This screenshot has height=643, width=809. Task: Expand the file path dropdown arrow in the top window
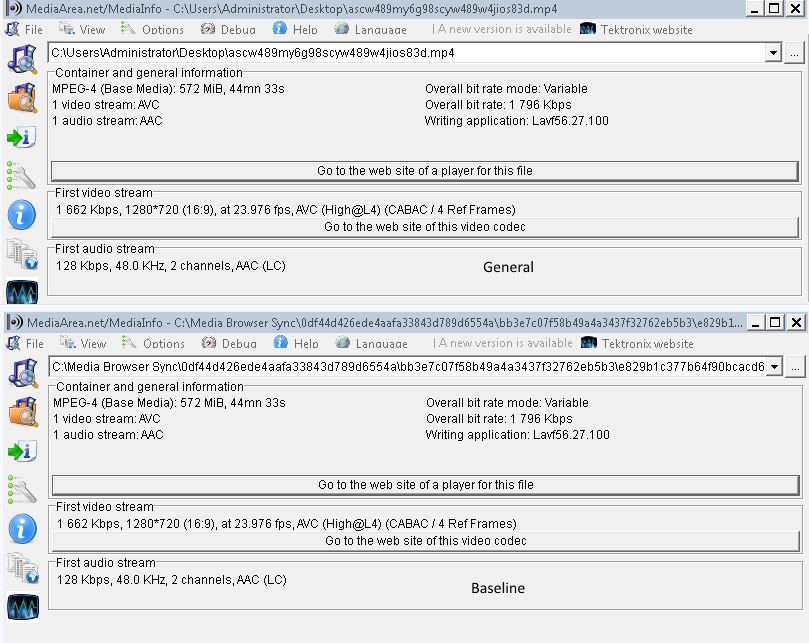coord(773,53)
